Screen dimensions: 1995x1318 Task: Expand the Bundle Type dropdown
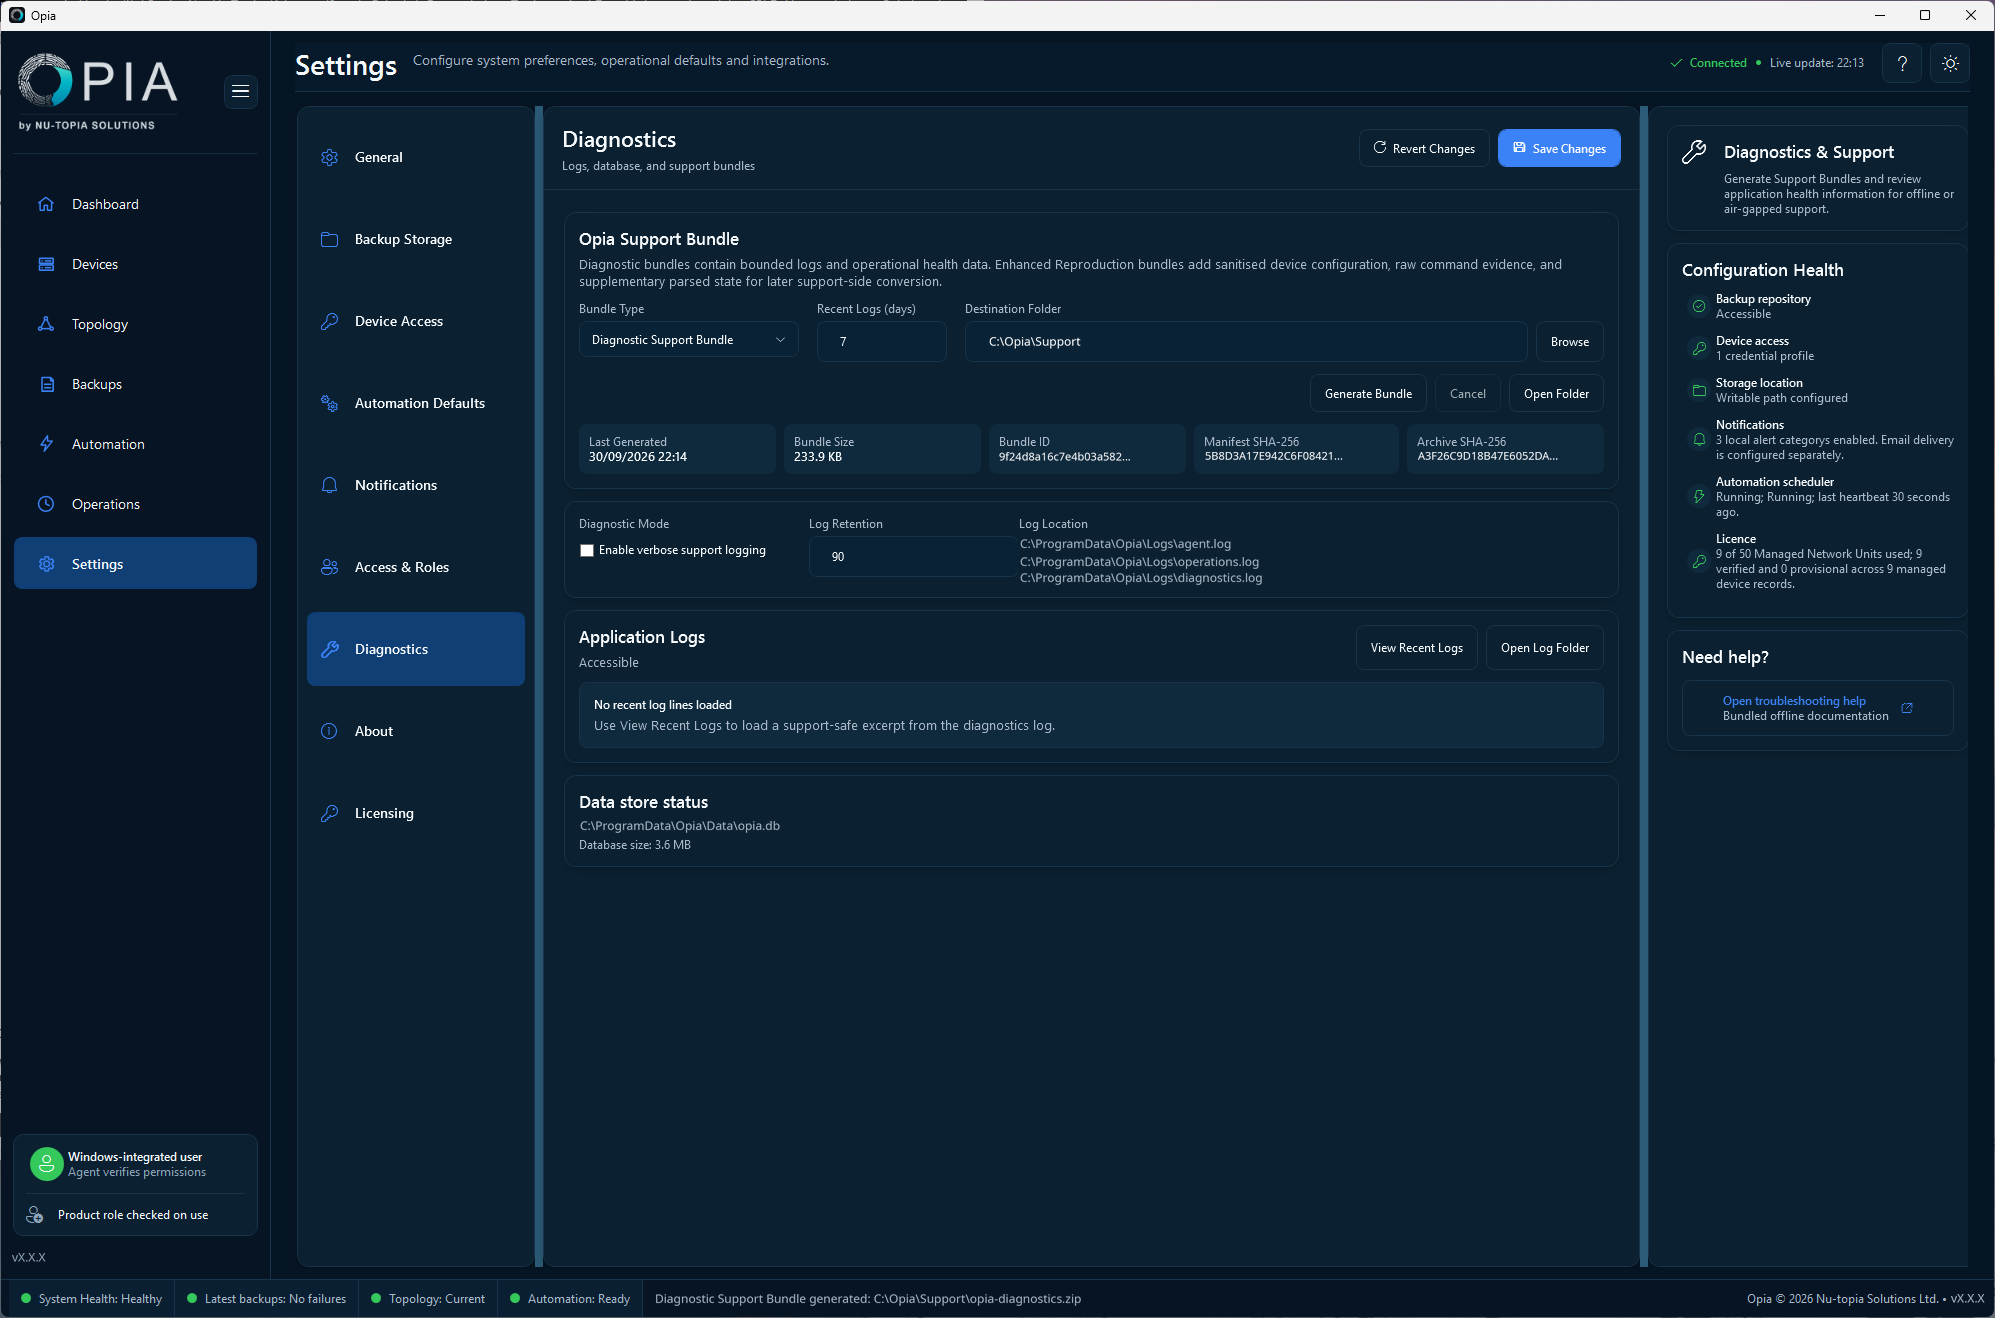coord(688,340)
